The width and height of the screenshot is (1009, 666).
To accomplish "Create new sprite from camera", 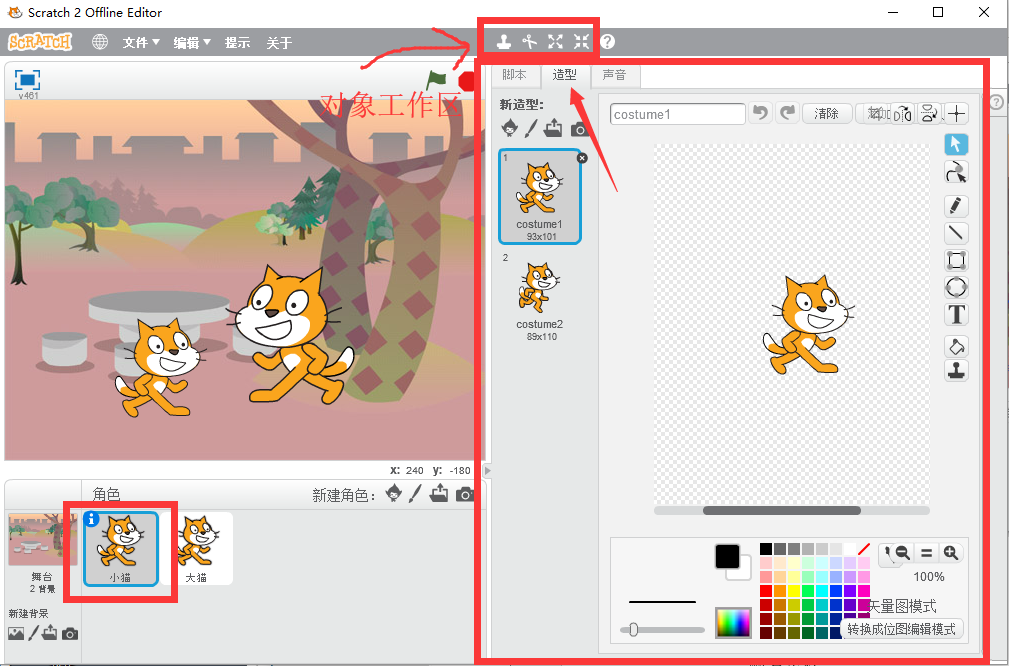I will 465,494.
